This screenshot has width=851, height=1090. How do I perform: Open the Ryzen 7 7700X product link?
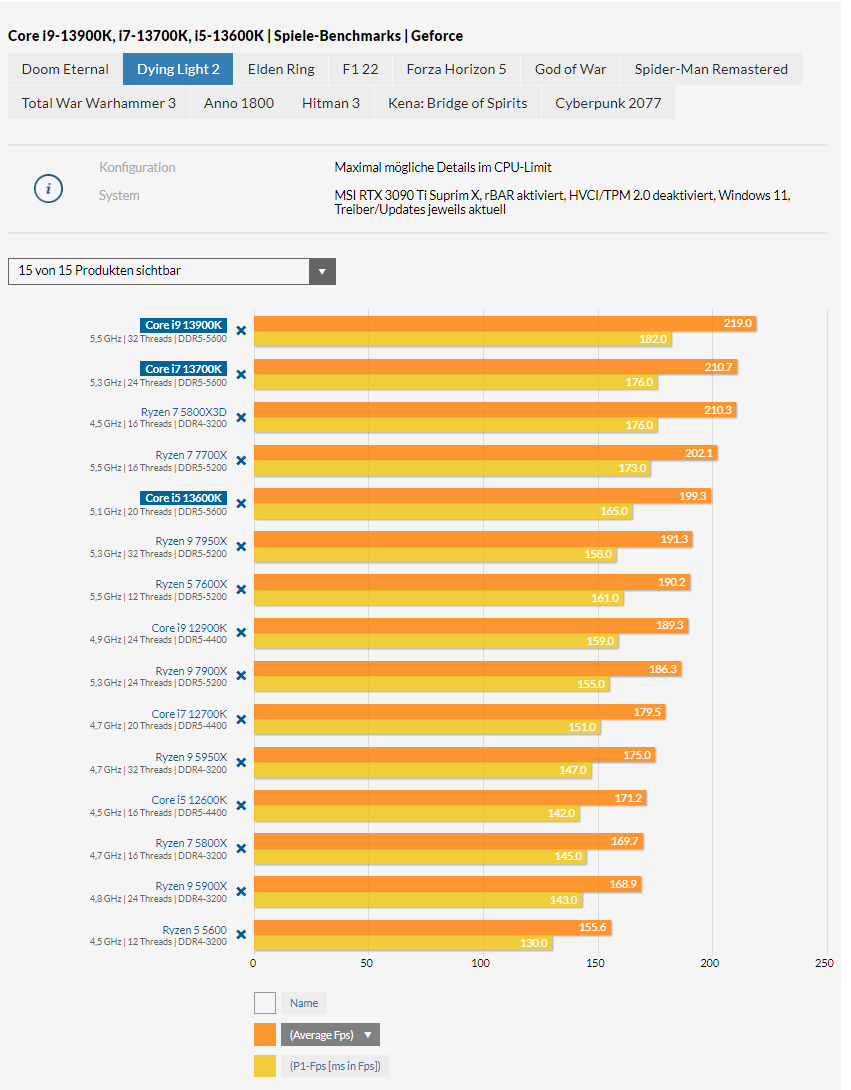191,455
